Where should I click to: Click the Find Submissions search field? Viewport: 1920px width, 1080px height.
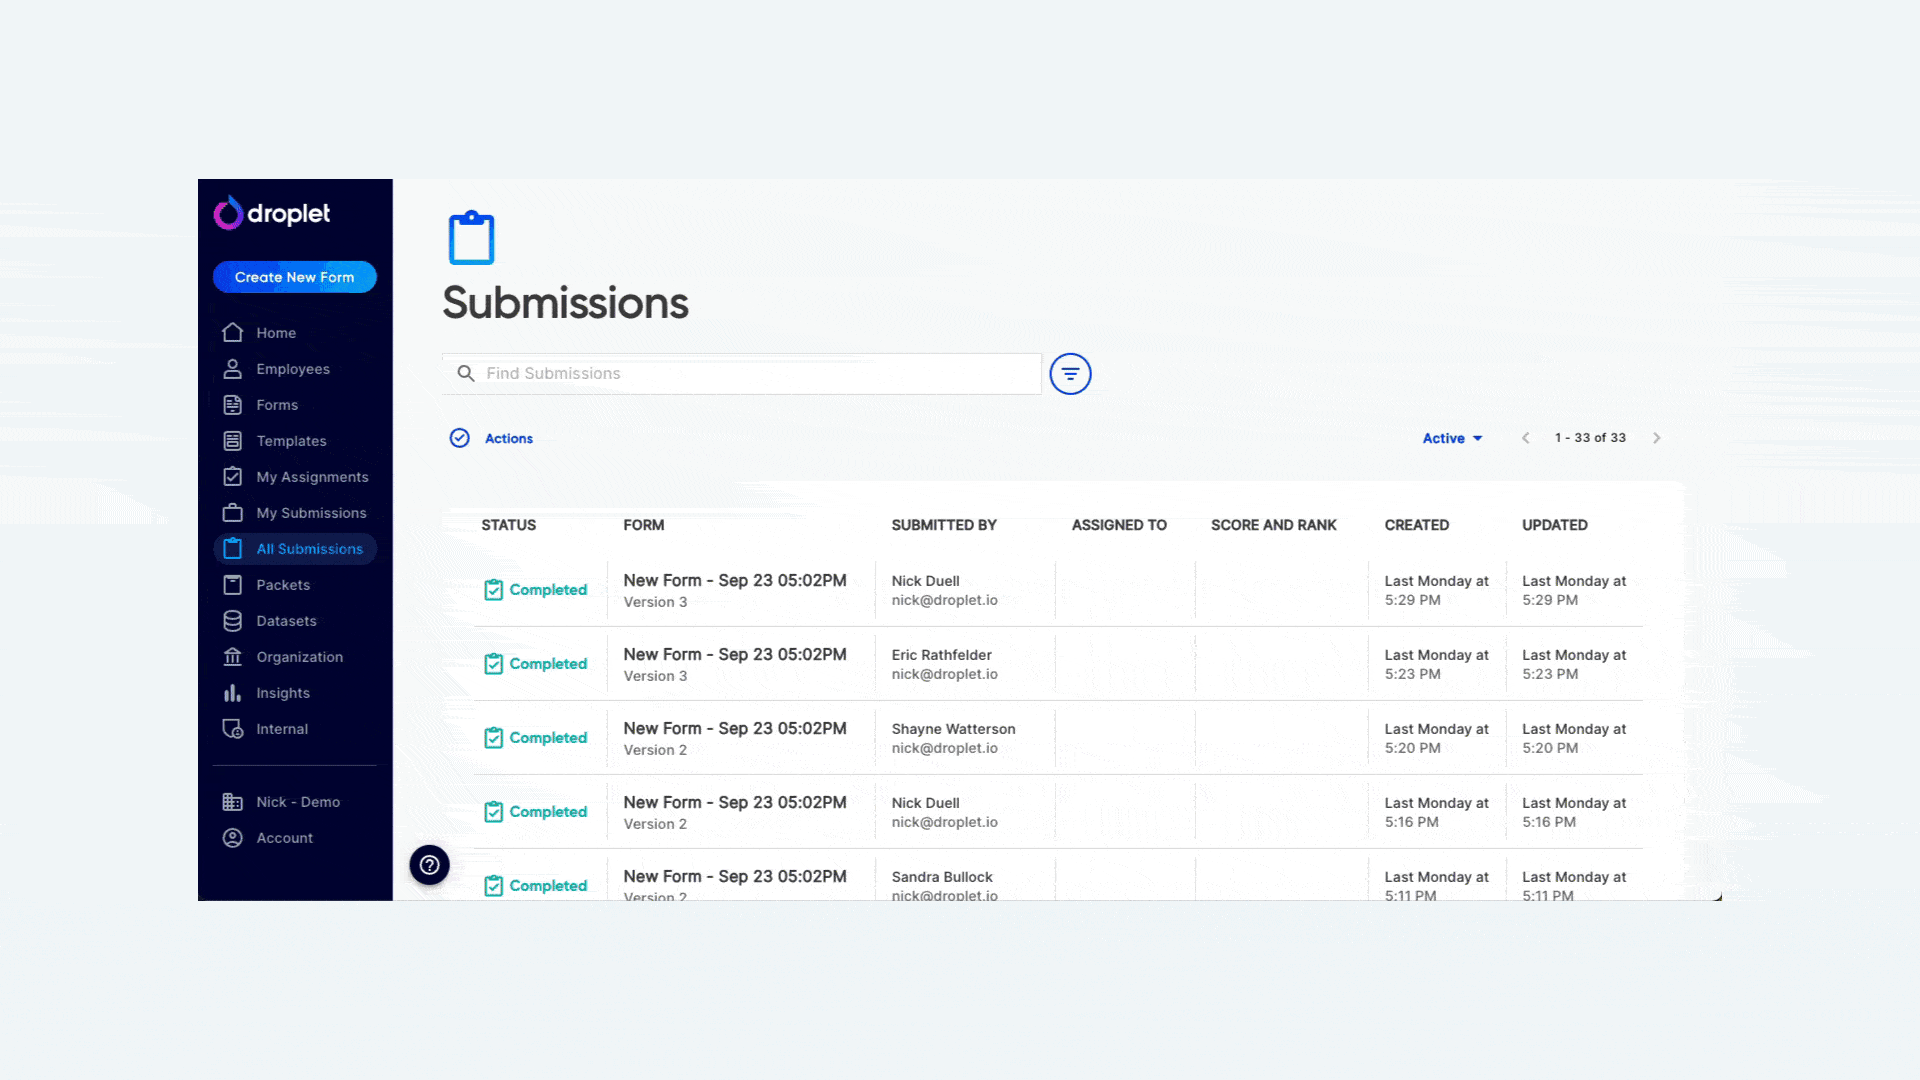(x=742, y=373)
